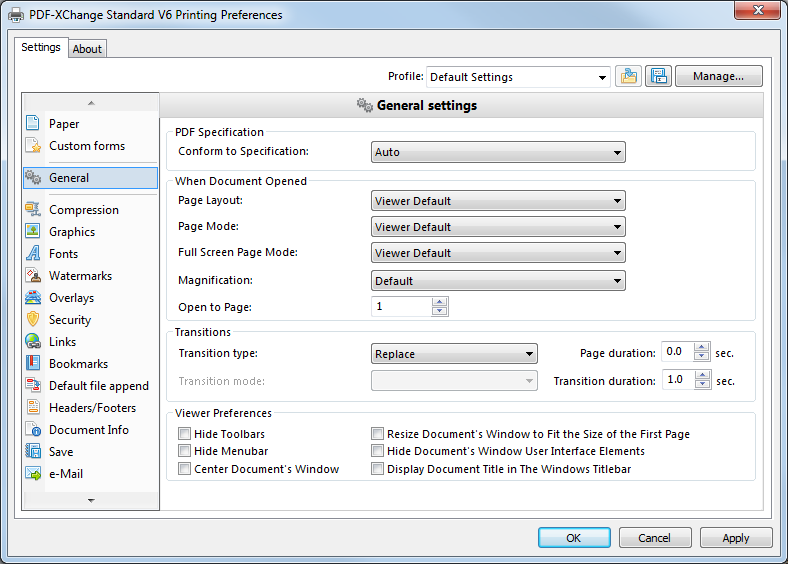This screenshot has width=788, height=564.
Task: Switch to the Settings tab
Action: (x=41, y=47)
